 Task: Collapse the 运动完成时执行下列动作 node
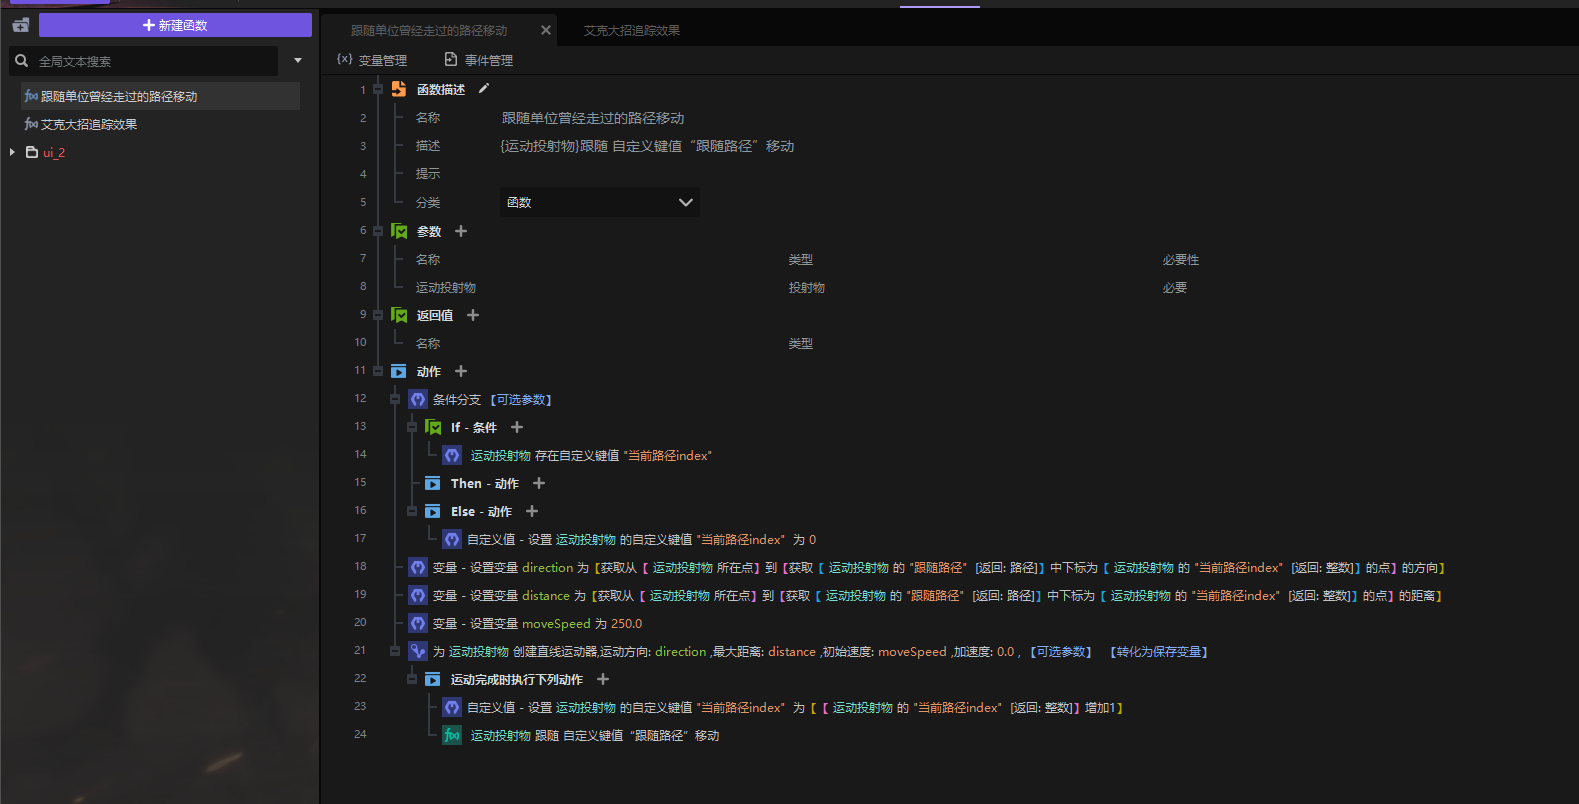(x=412, y=679)
